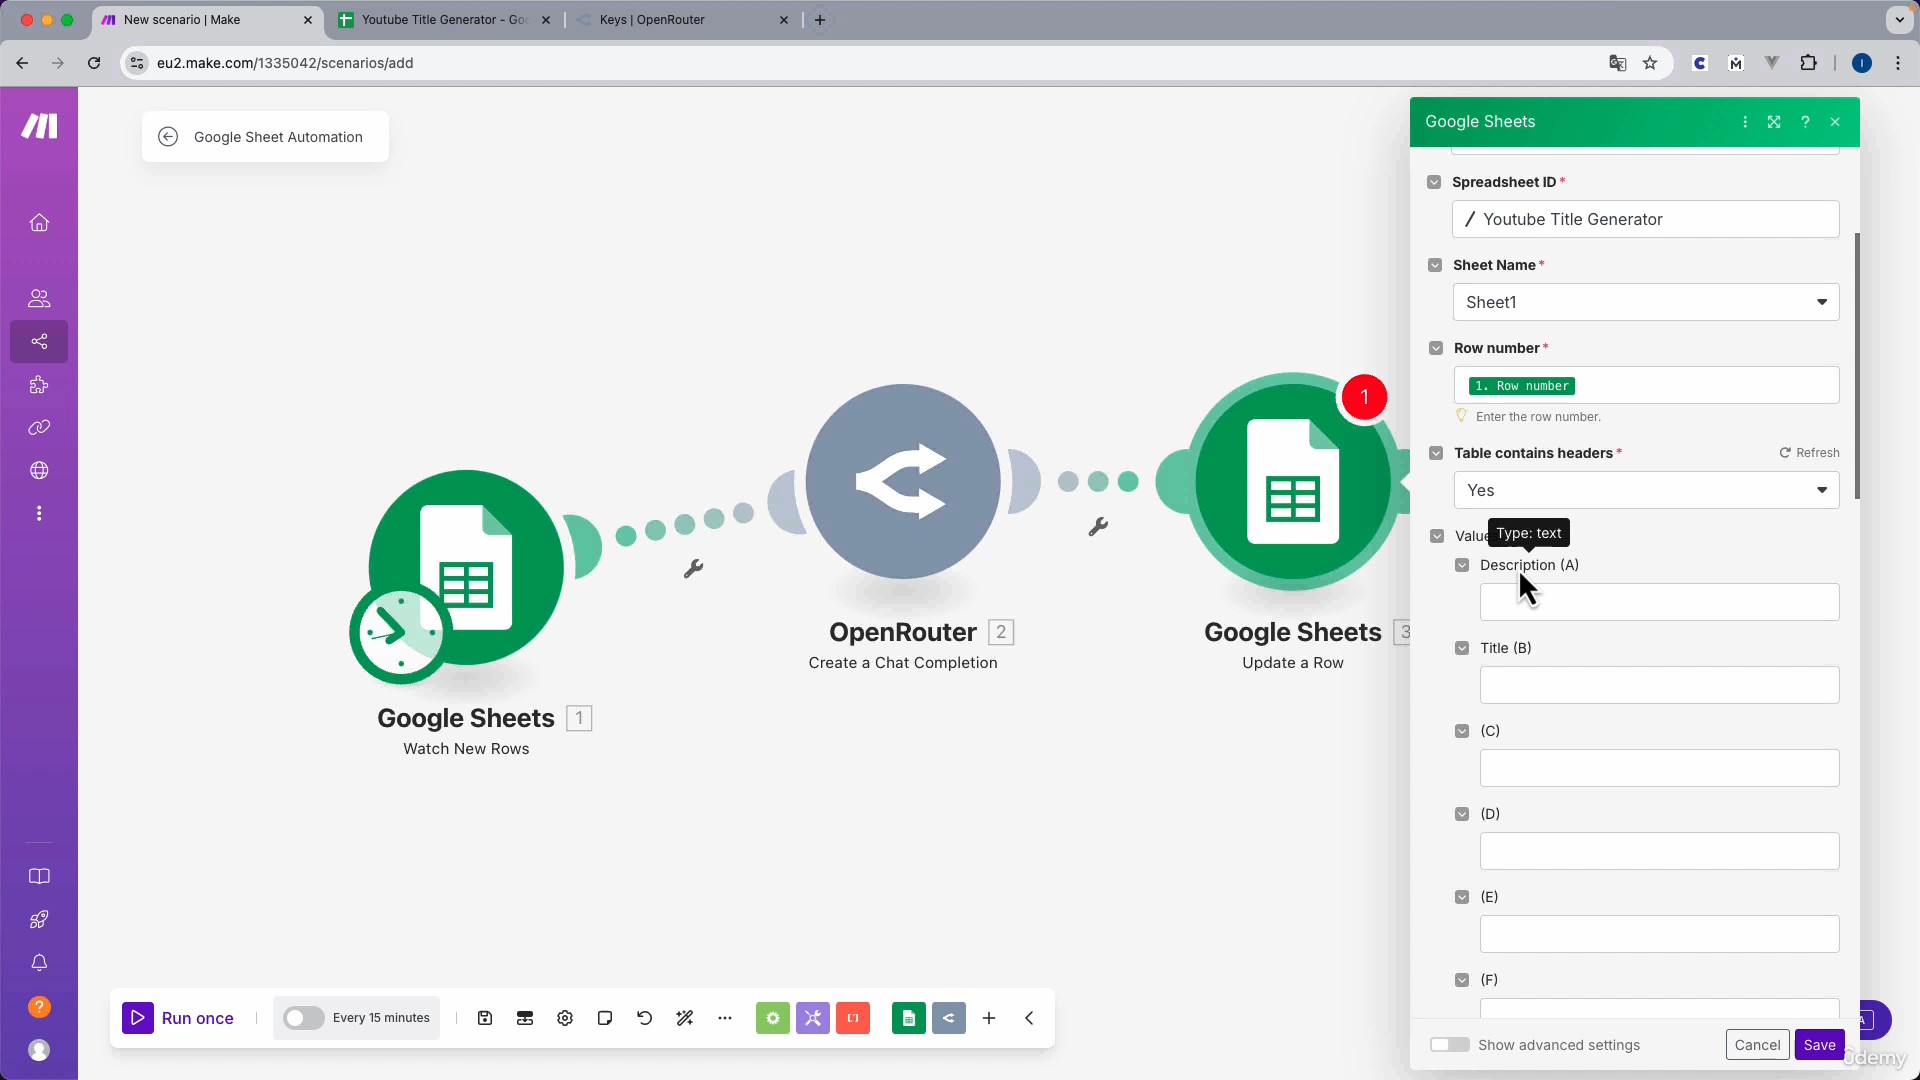Image resolution: width=1920 pixels, height=1080 pixels.
Task: Click the wrench between OpenRouter and Sheets
Action: 1098,527
